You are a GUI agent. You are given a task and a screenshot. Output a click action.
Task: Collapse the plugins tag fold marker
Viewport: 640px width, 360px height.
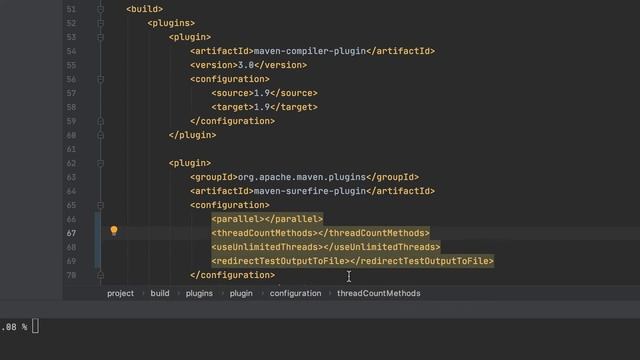tap(100, 23)
